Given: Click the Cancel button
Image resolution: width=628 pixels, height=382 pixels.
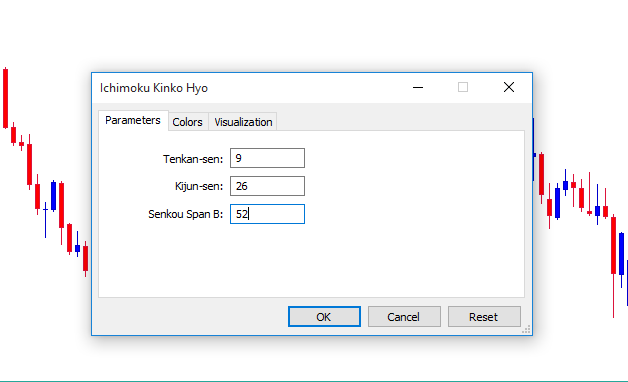Looking at the screenshot, I should click(404, 317).
